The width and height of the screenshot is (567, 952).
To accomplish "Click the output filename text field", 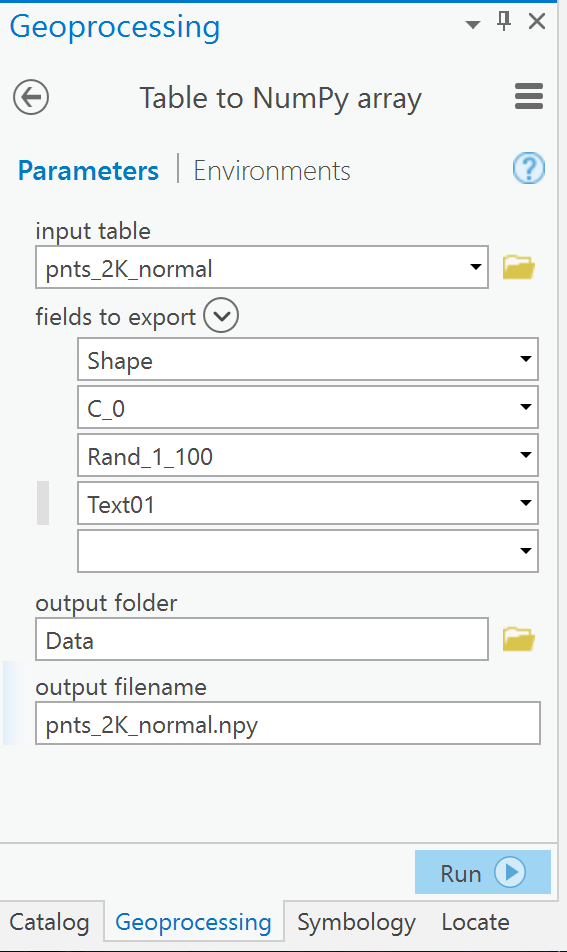I will pyautogui.click(x=288, y=724).
